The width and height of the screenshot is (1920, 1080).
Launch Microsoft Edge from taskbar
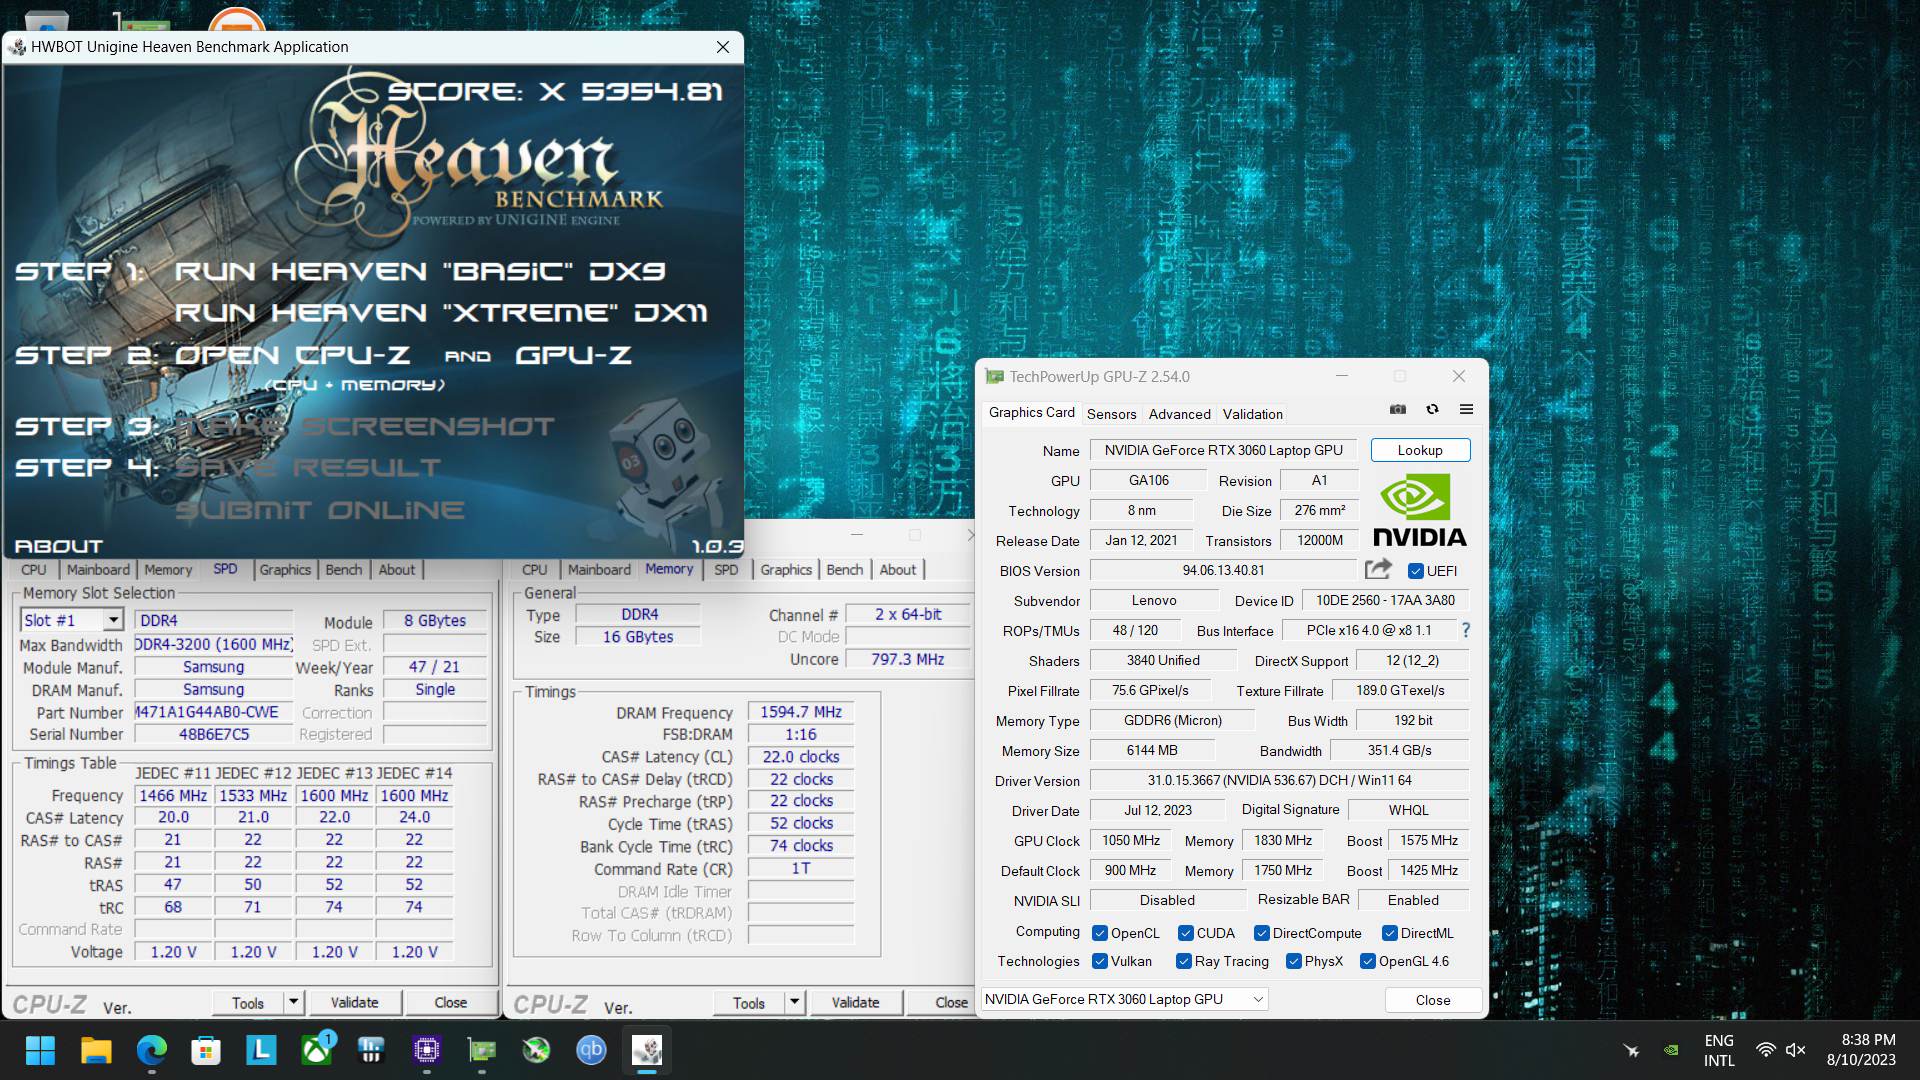pyautogui.click(x=152, y=1050)
